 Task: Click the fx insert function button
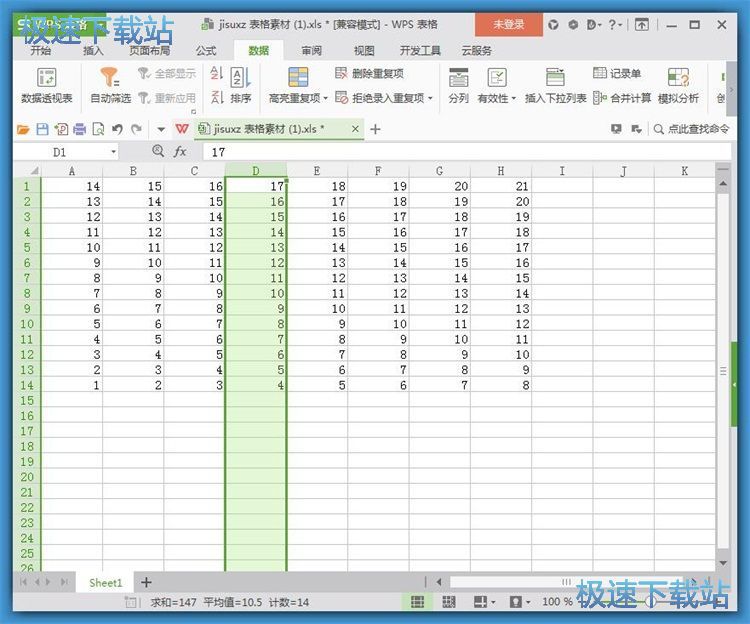(180, 152)
